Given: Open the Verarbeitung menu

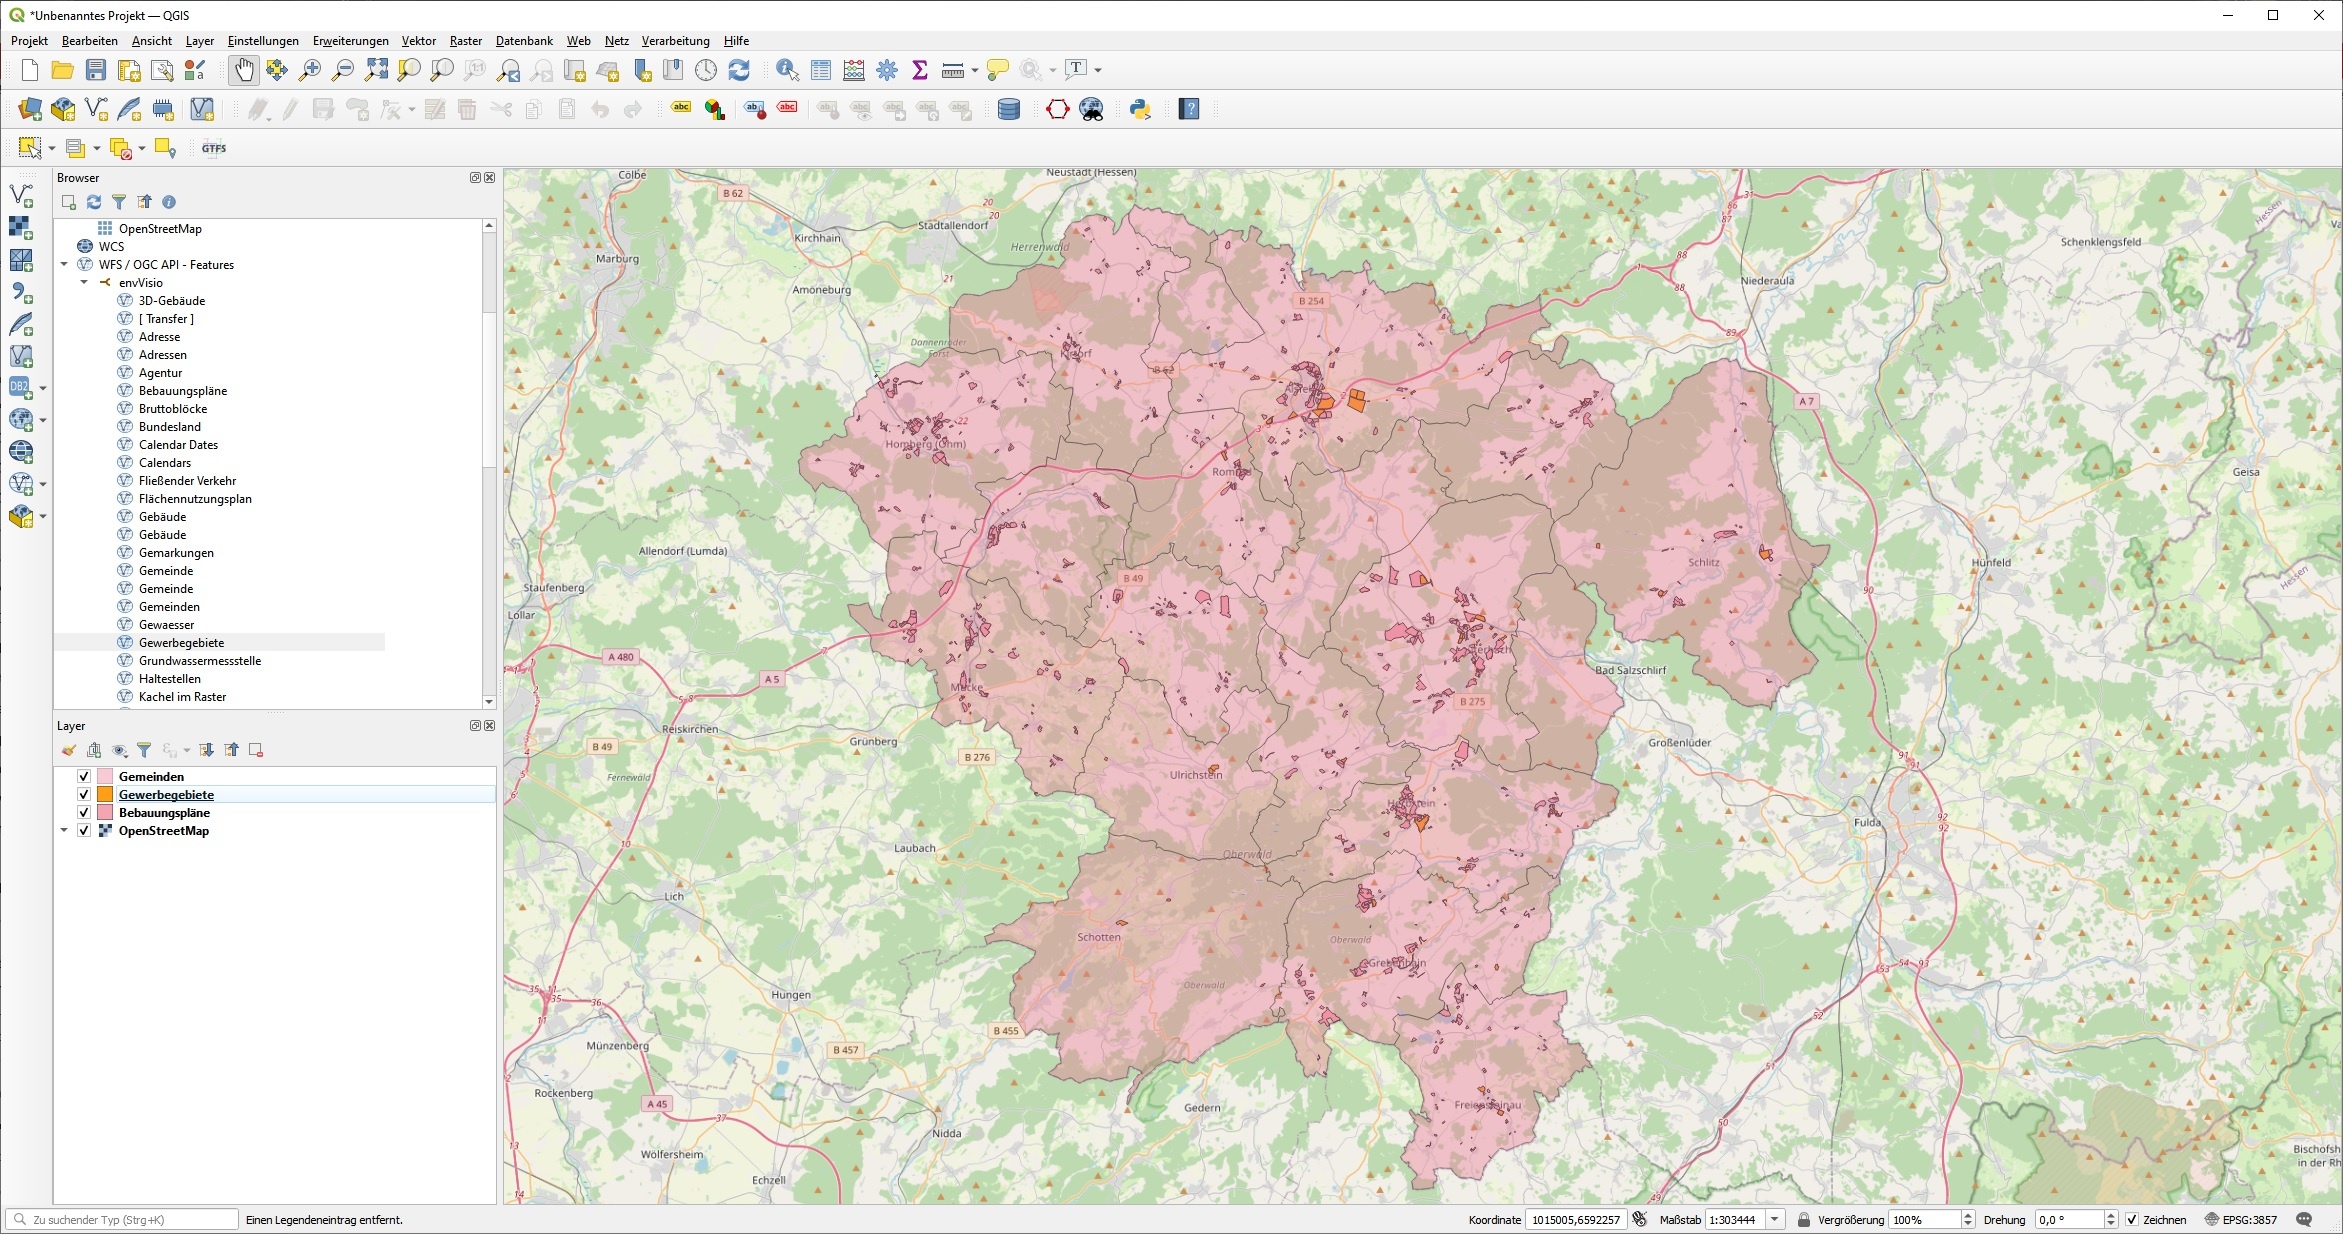Looking at the screenshot, I should [675, 41].
